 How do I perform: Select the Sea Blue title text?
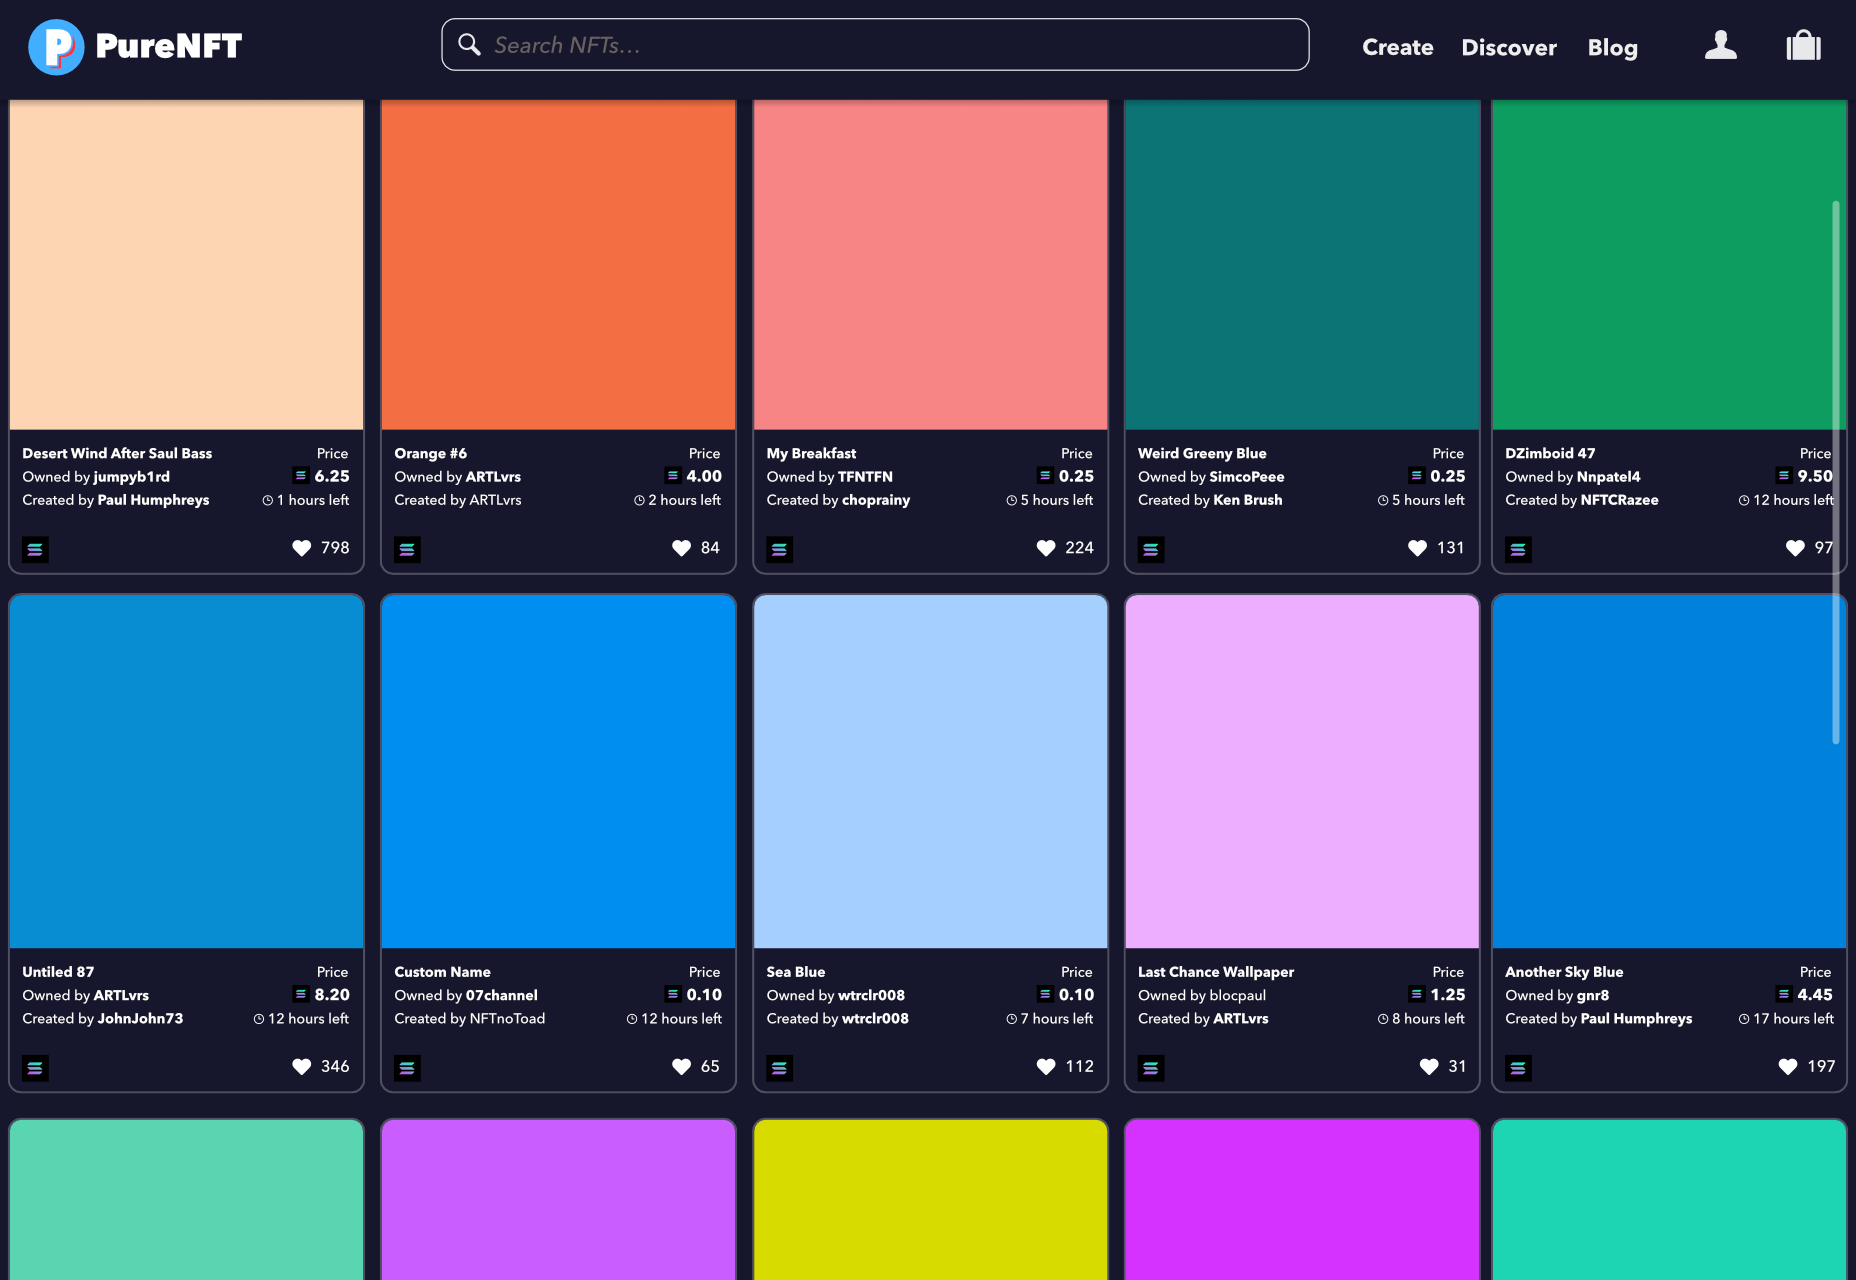[x=796, y=972]
